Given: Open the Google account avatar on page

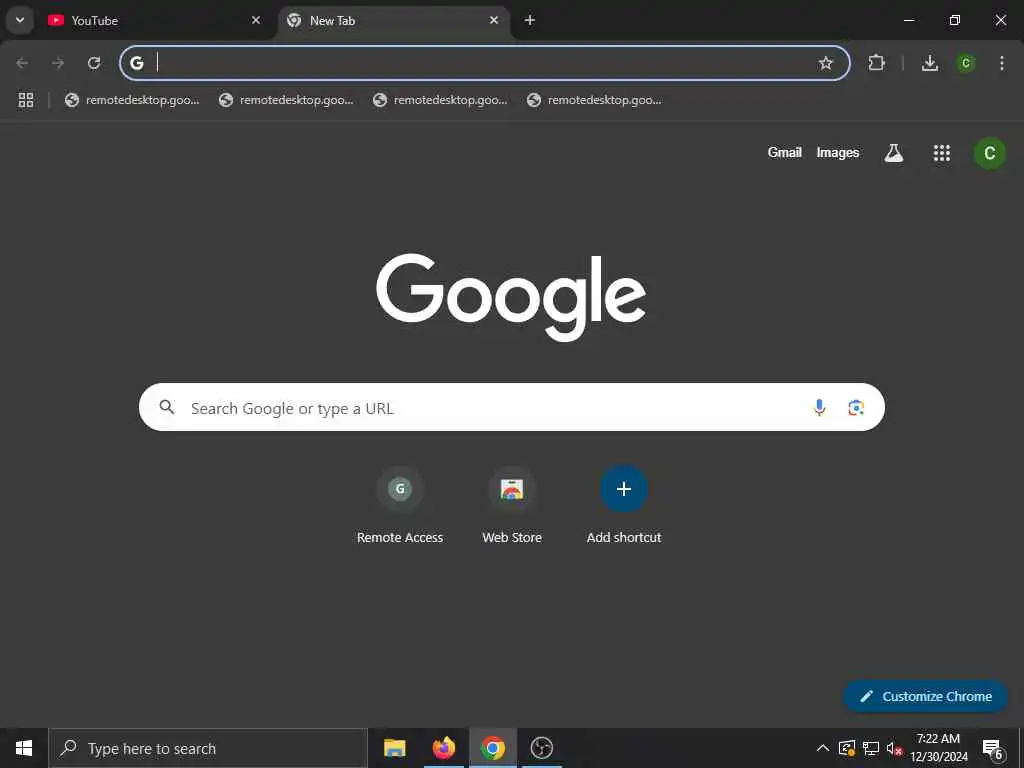Looking at the screenshot, I should click(x=989, y=153).
